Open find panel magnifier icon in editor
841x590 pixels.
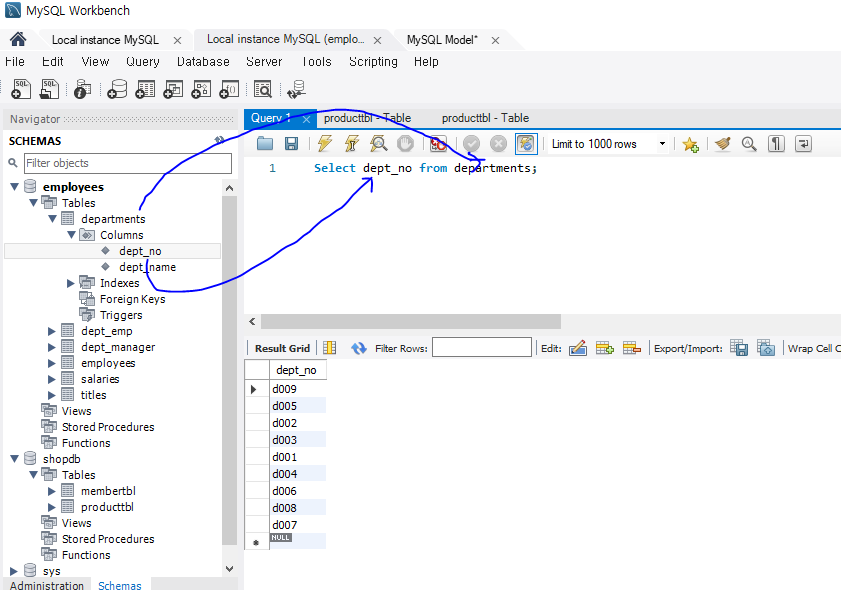coord(749,144)
